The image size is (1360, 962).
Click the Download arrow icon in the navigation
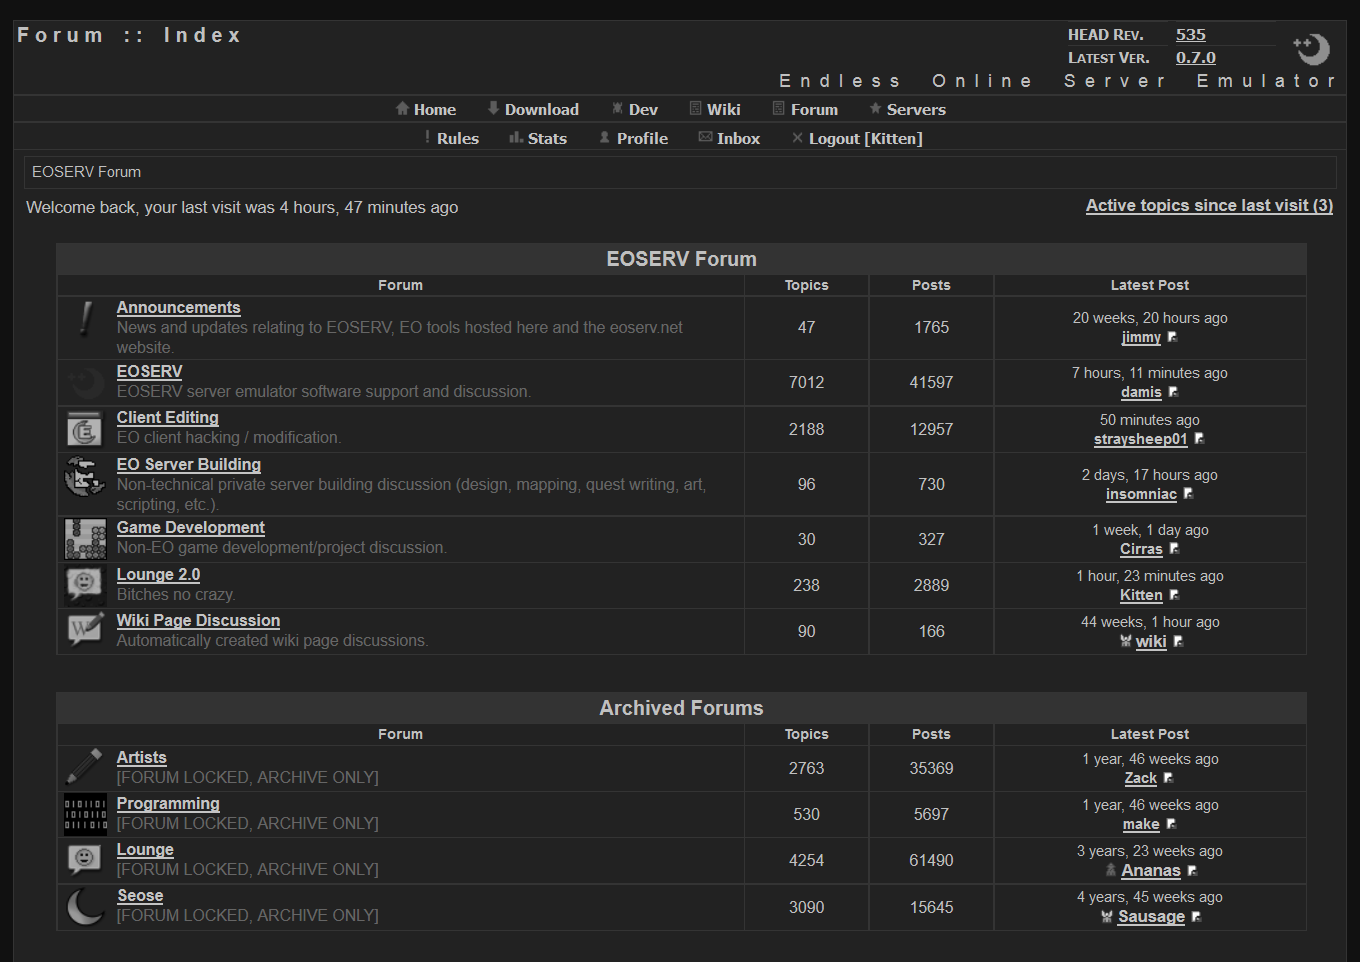point(491,108)
